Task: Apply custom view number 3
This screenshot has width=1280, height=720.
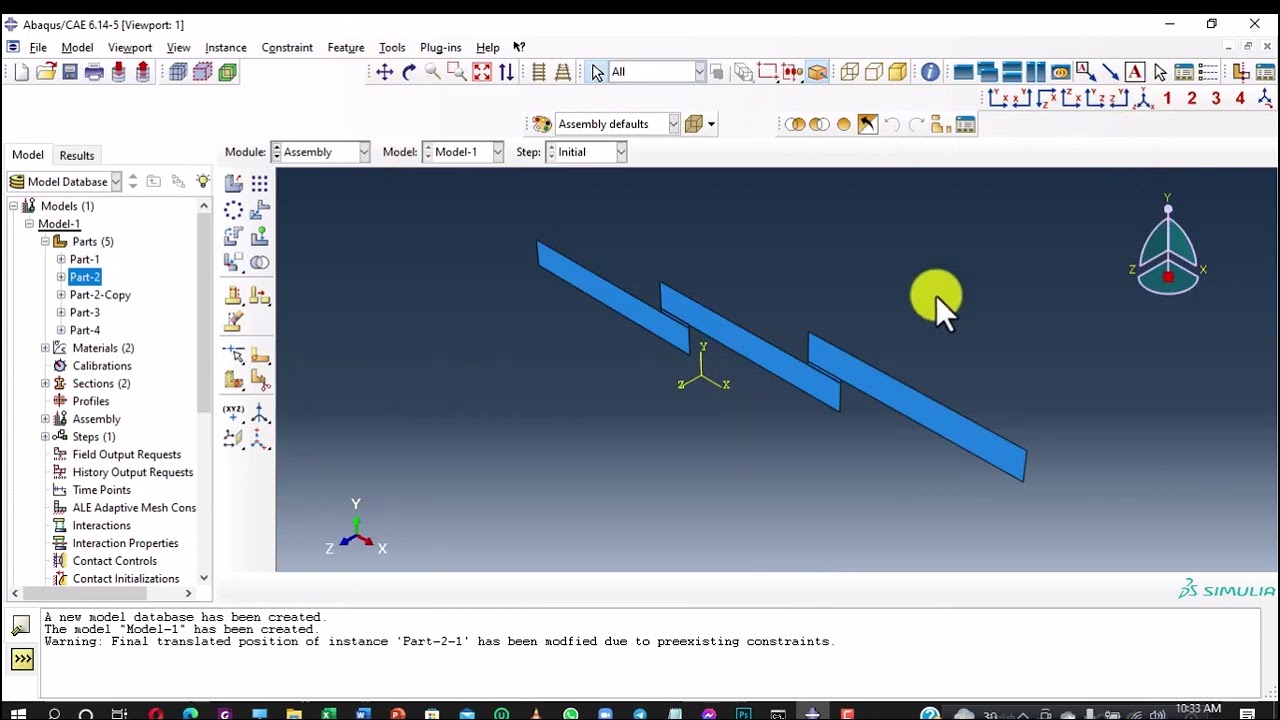Action: point(1216,98)
